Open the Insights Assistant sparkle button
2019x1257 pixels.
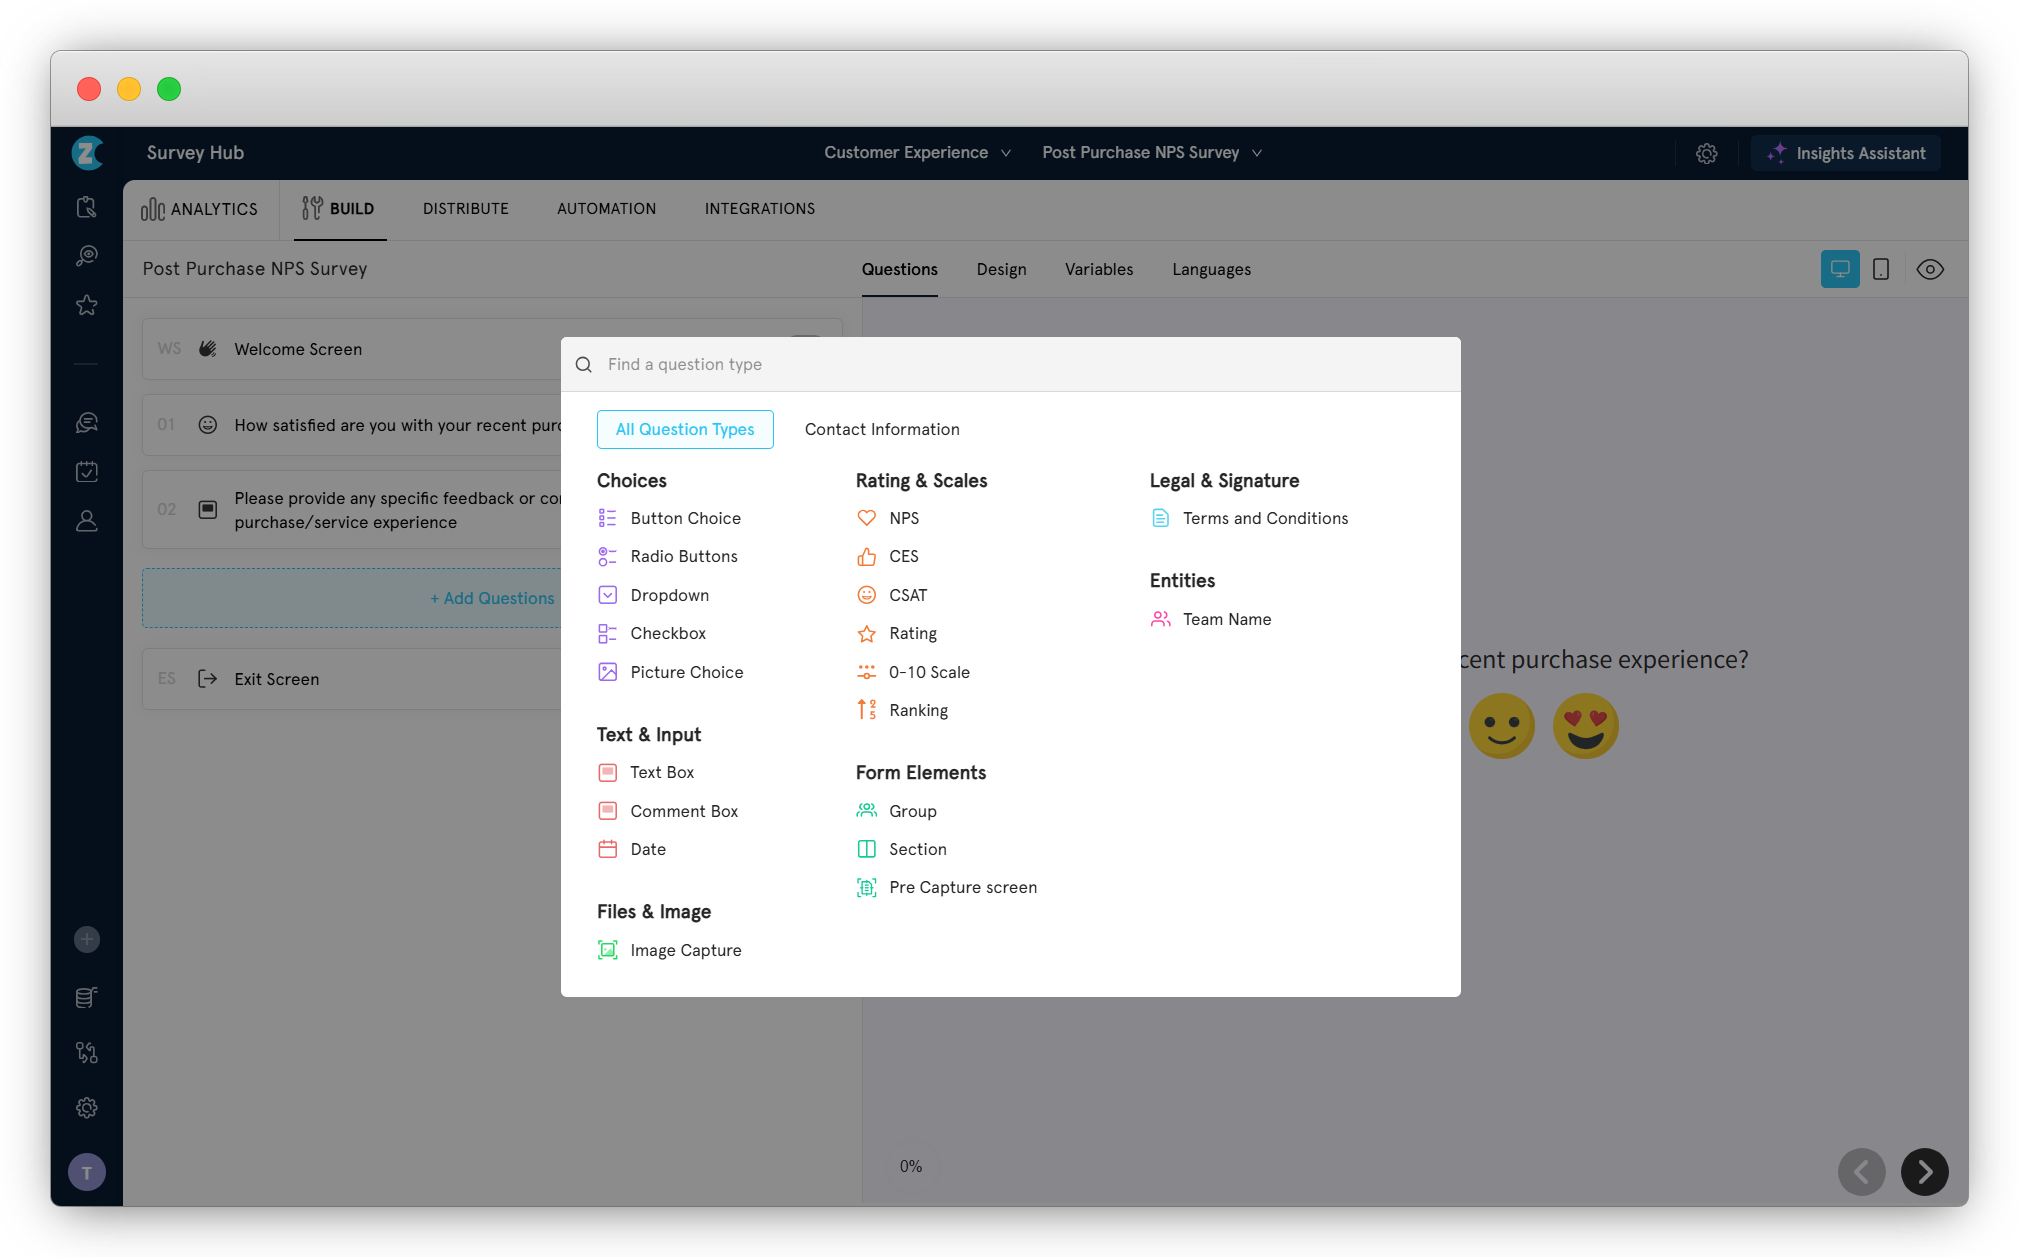[x=1845, y=153]
